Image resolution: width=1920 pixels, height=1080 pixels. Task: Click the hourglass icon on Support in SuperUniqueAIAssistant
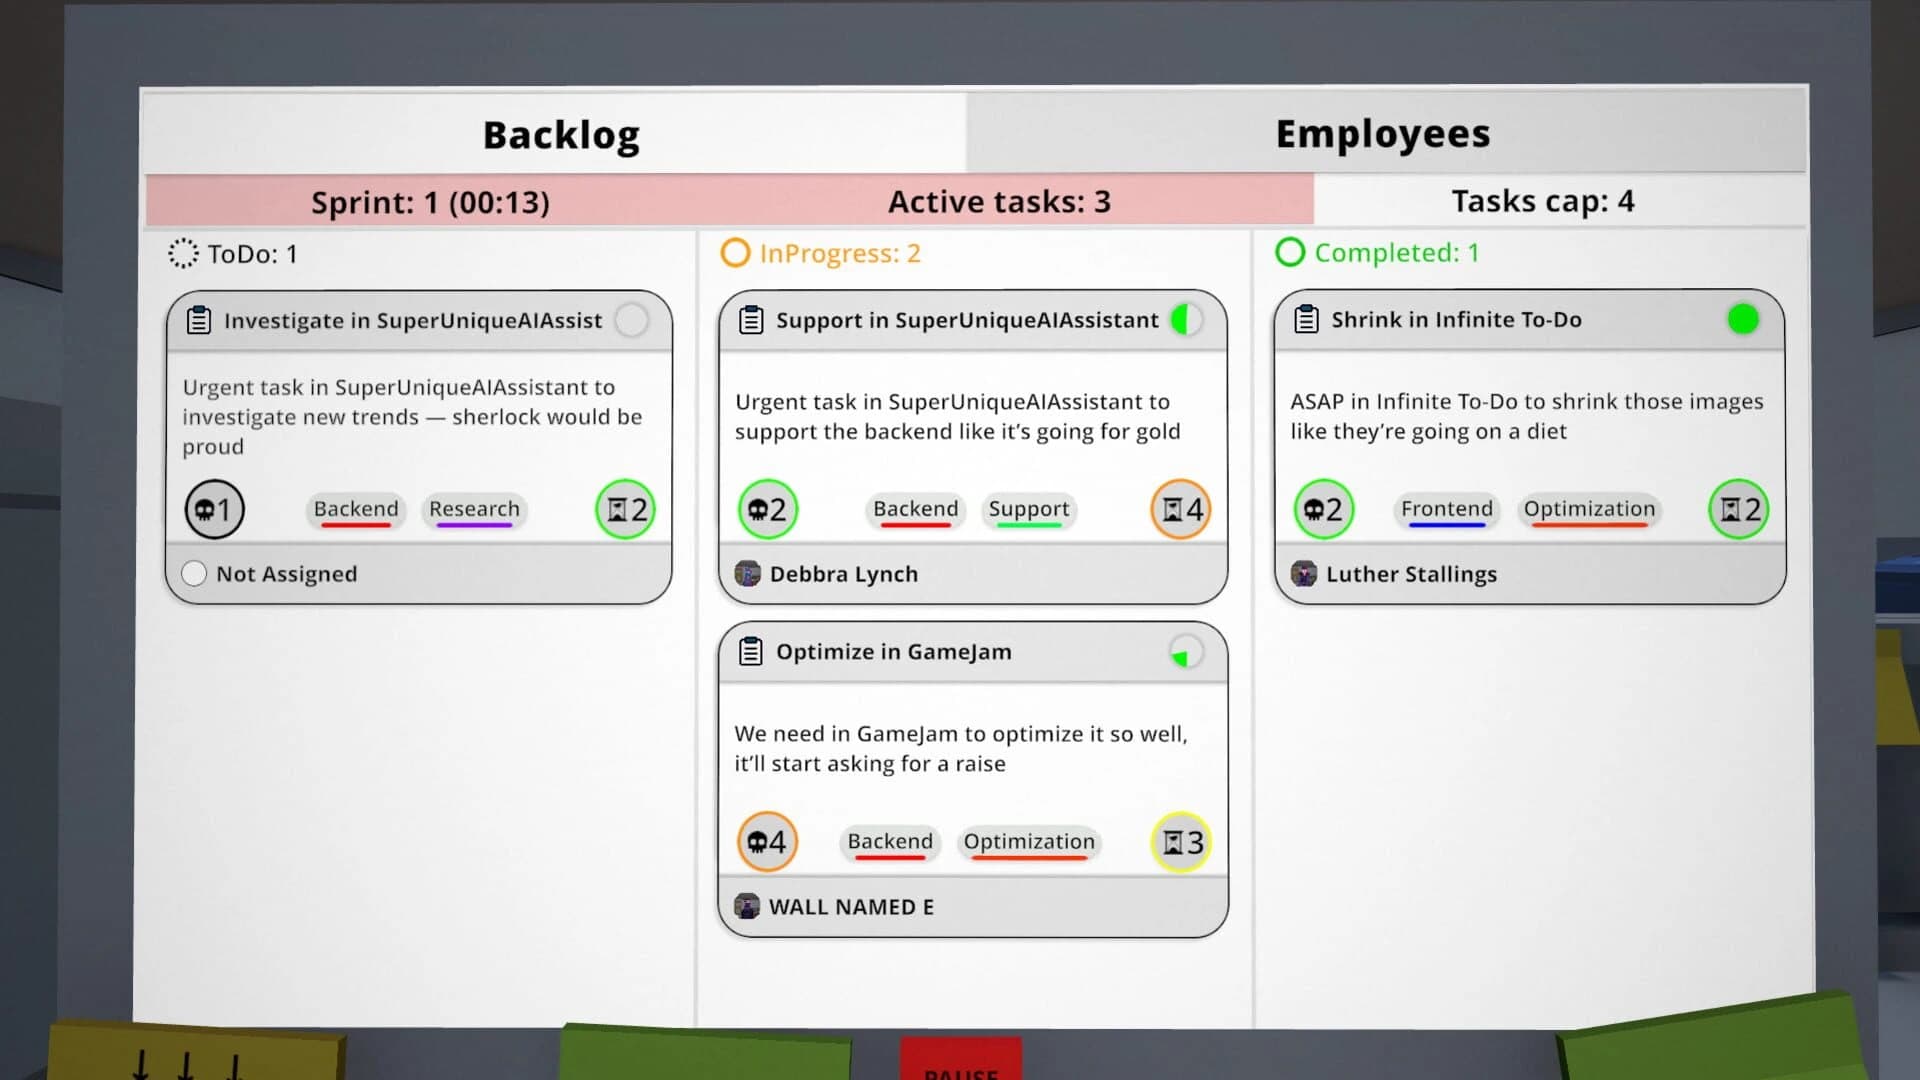[x=1180, y=510]
